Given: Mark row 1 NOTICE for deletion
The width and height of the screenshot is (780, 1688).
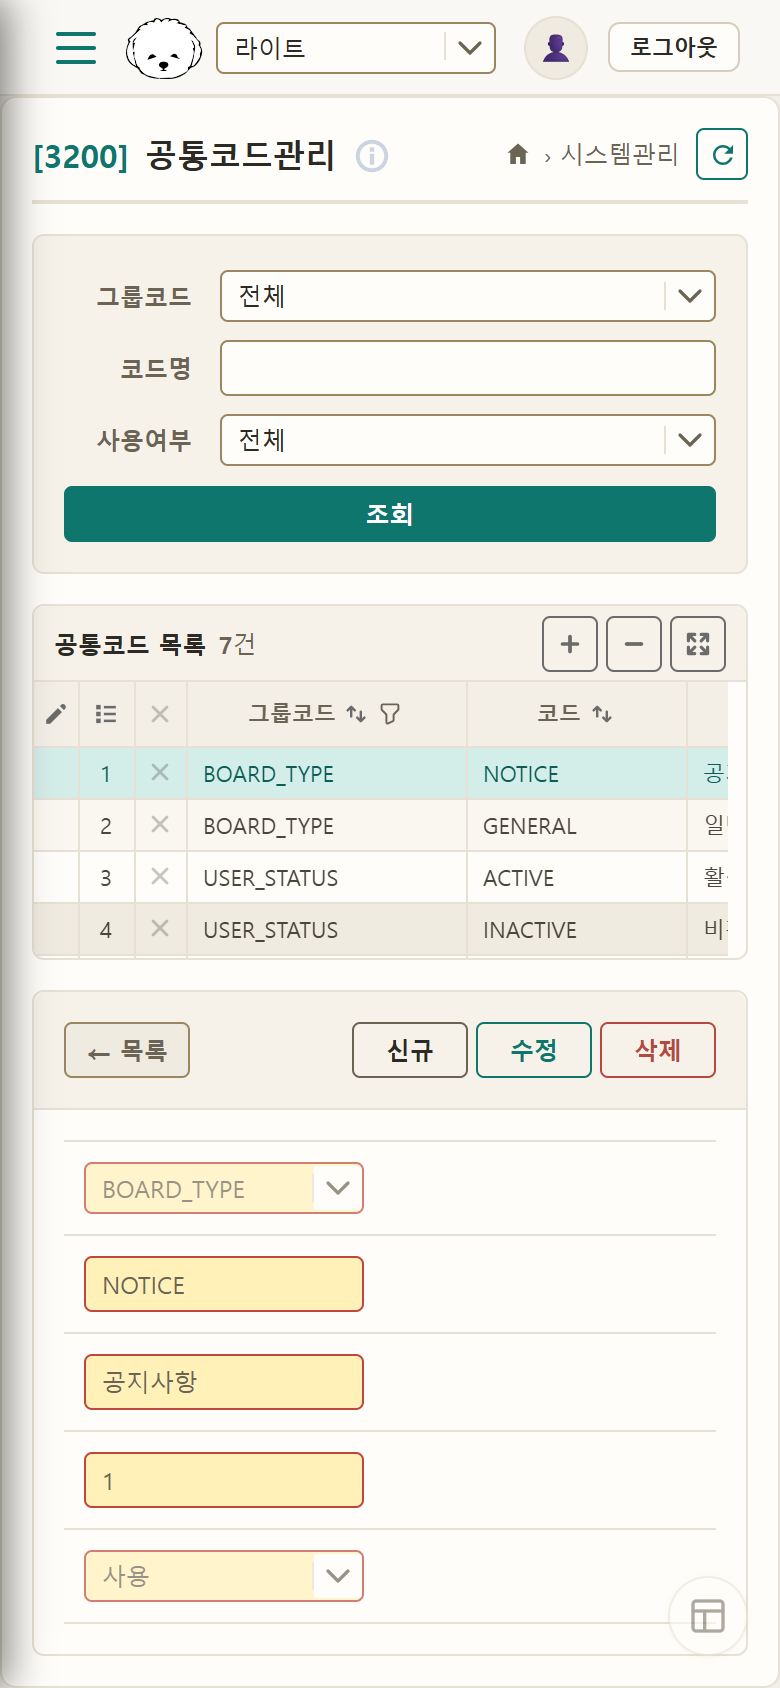Looking at the screenshot, I should pyautogui.click(x=160, y=773).
